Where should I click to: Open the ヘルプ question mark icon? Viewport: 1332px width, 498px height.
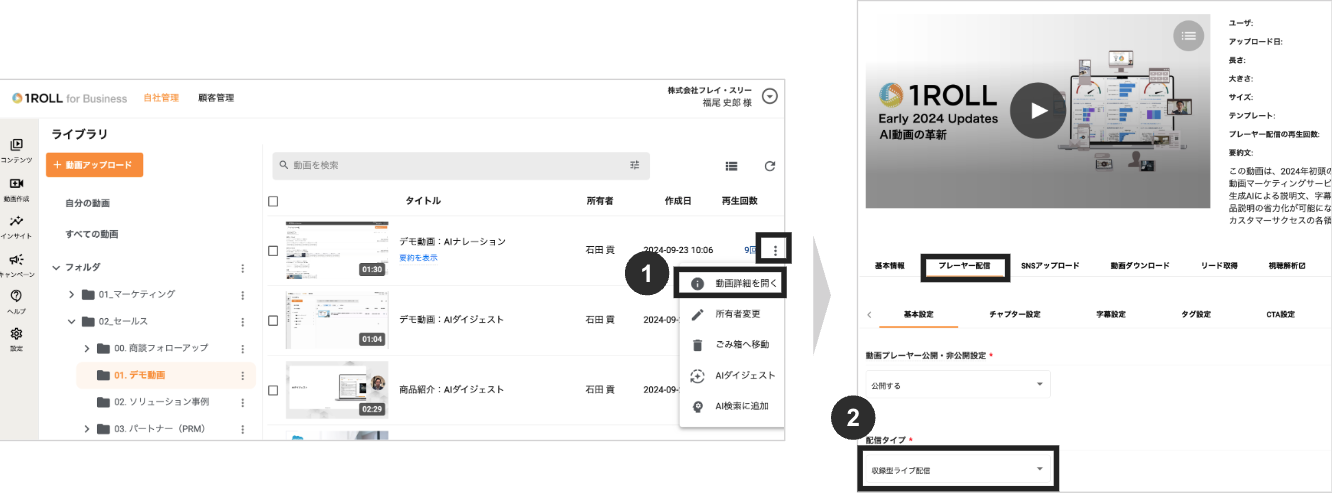(x=16, y=296)
